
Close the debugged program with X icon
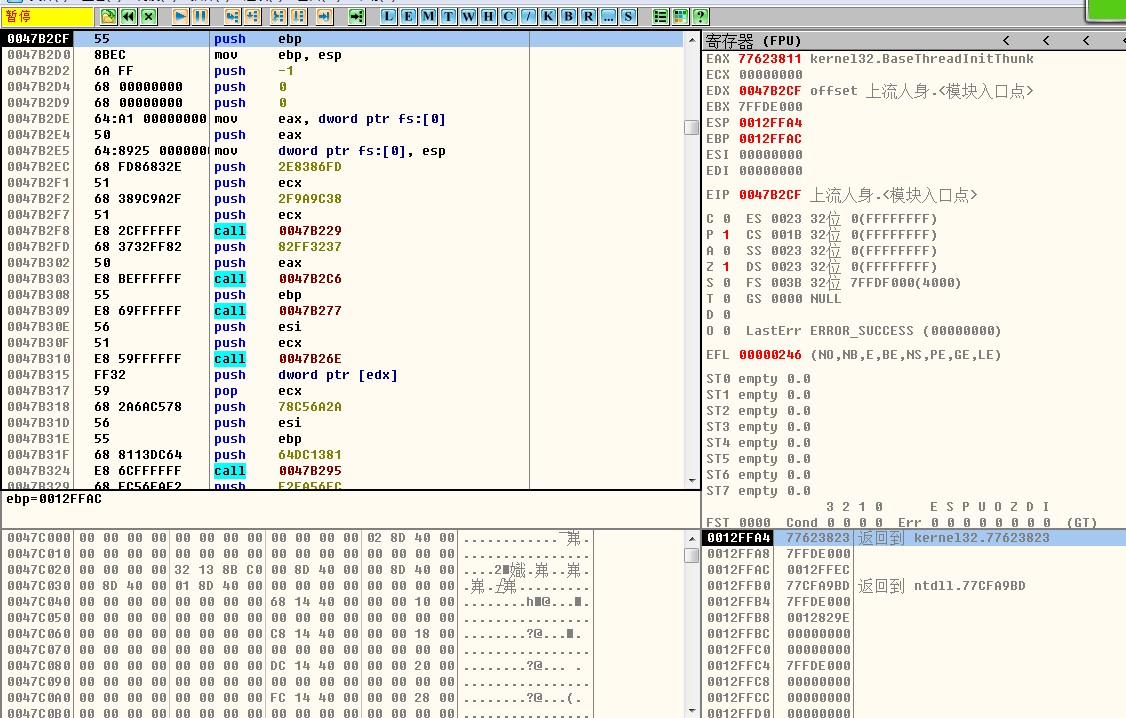(149, 16)
